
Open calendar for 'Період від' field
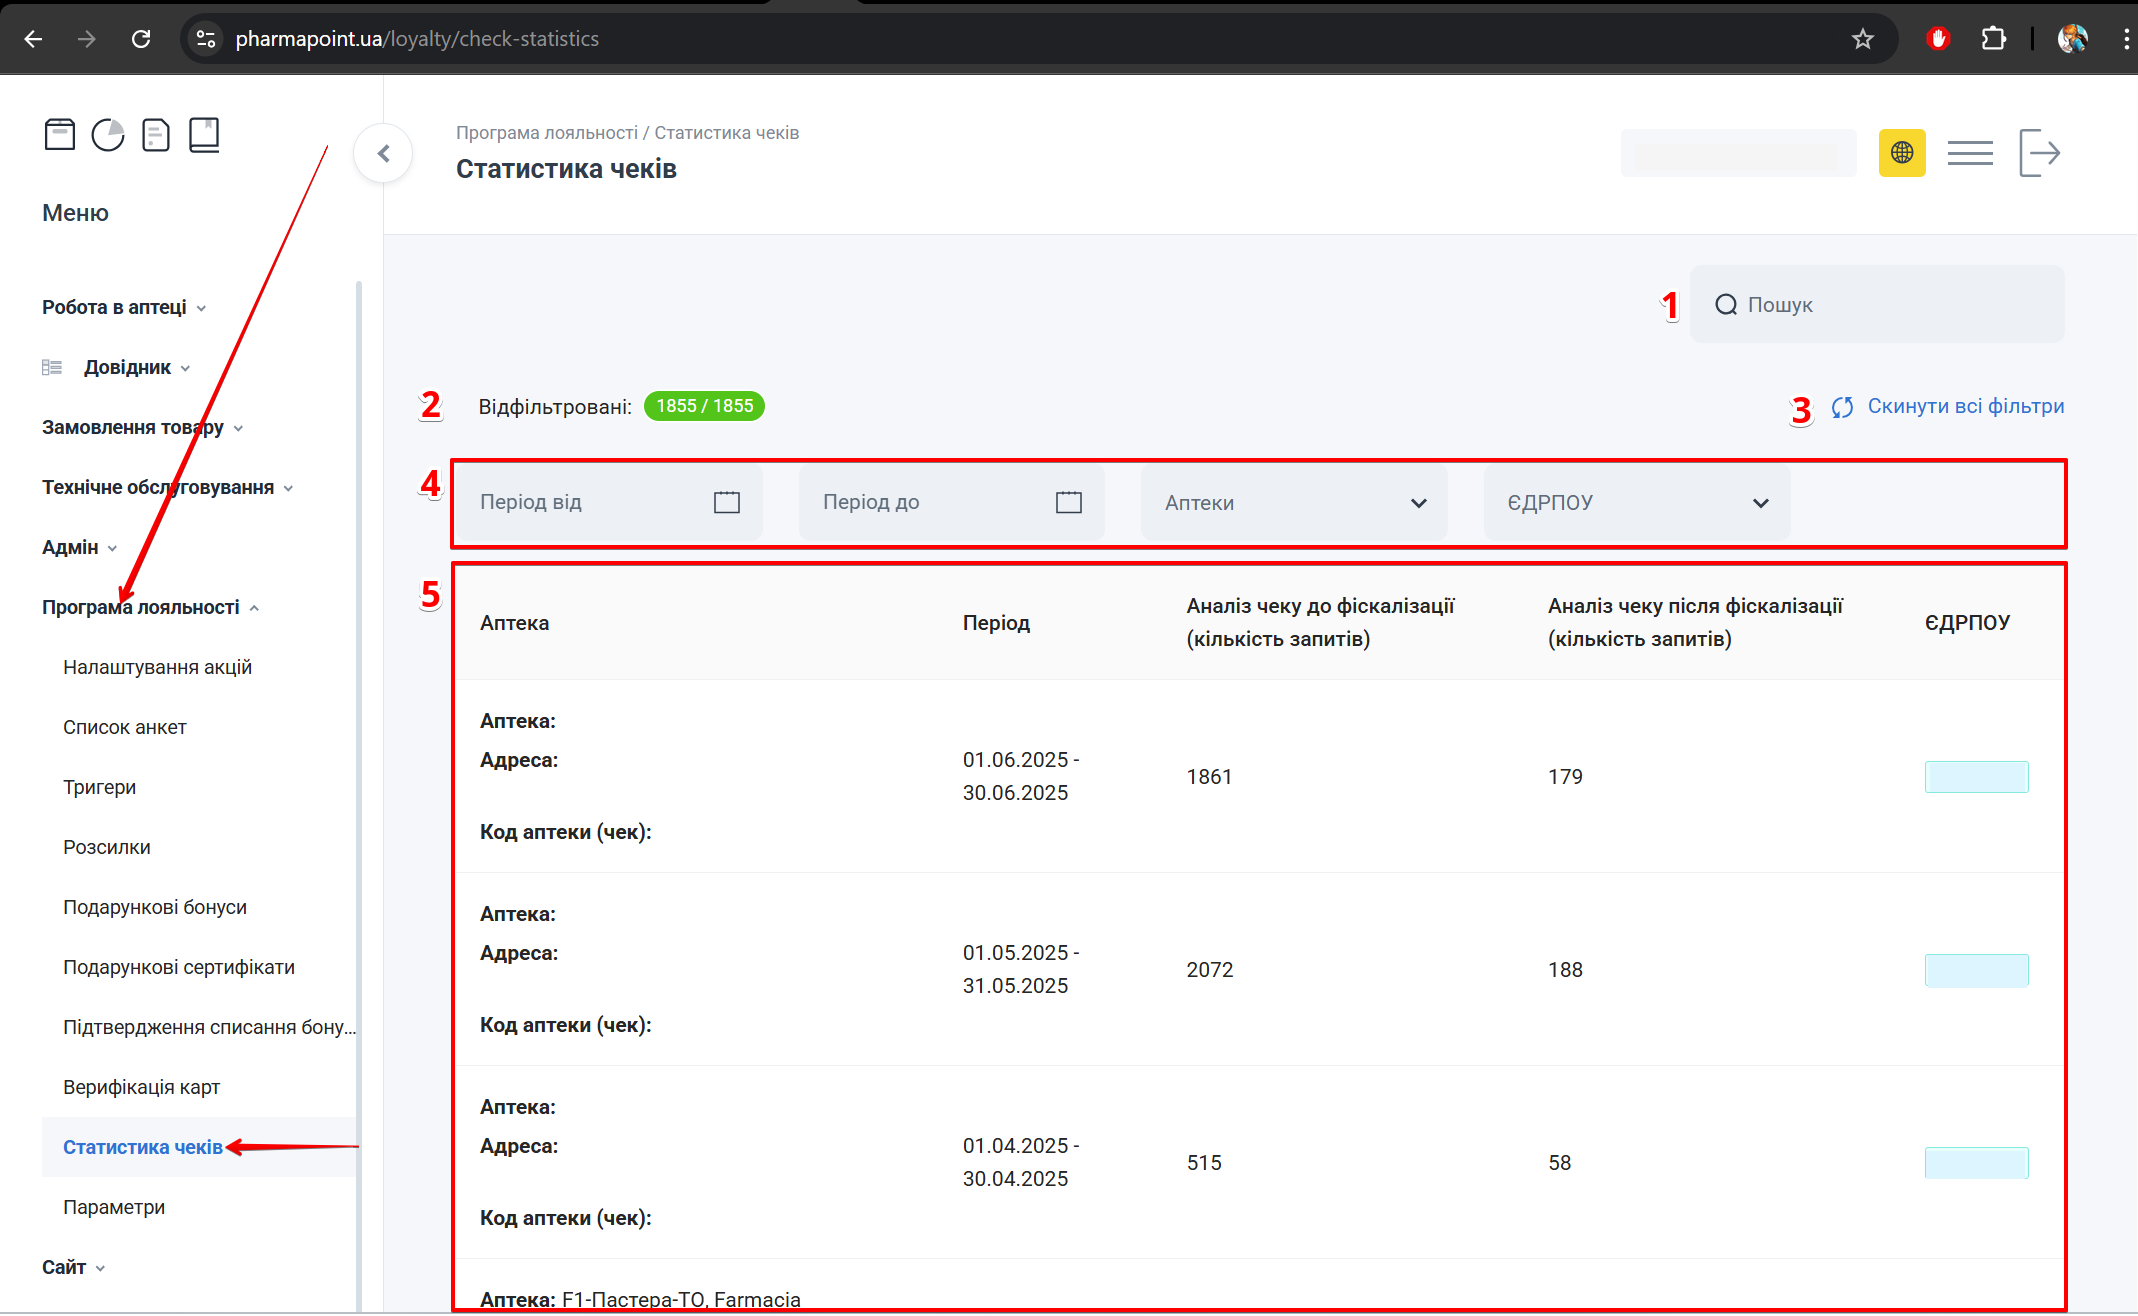727,502
